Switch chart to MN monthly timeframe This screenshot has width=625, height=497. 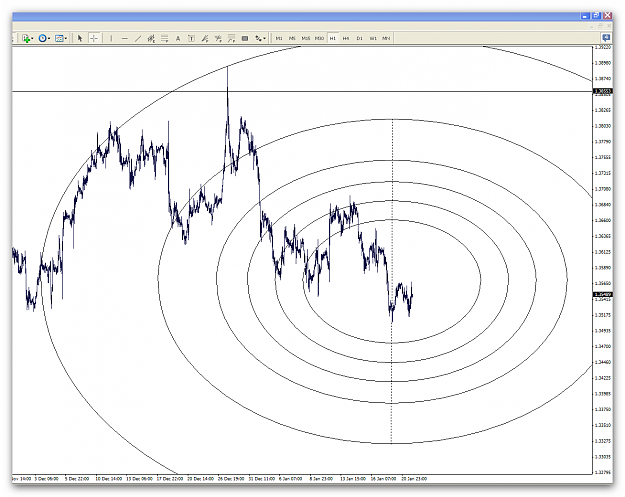click(x=386, y=38)
